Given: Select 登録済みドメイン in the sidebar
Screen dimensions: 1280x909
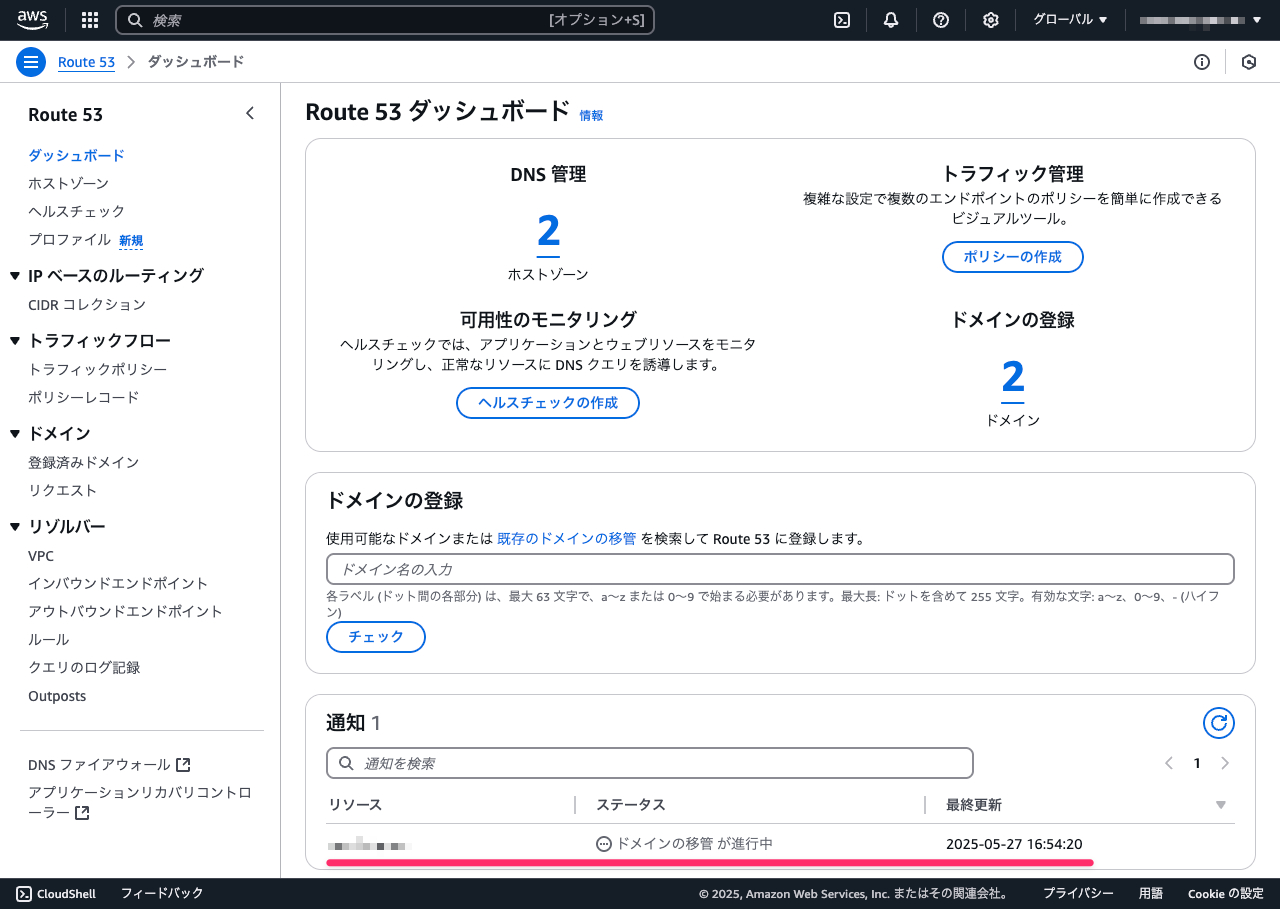Looking at the screenshot, I should click(x=84, y=463).
